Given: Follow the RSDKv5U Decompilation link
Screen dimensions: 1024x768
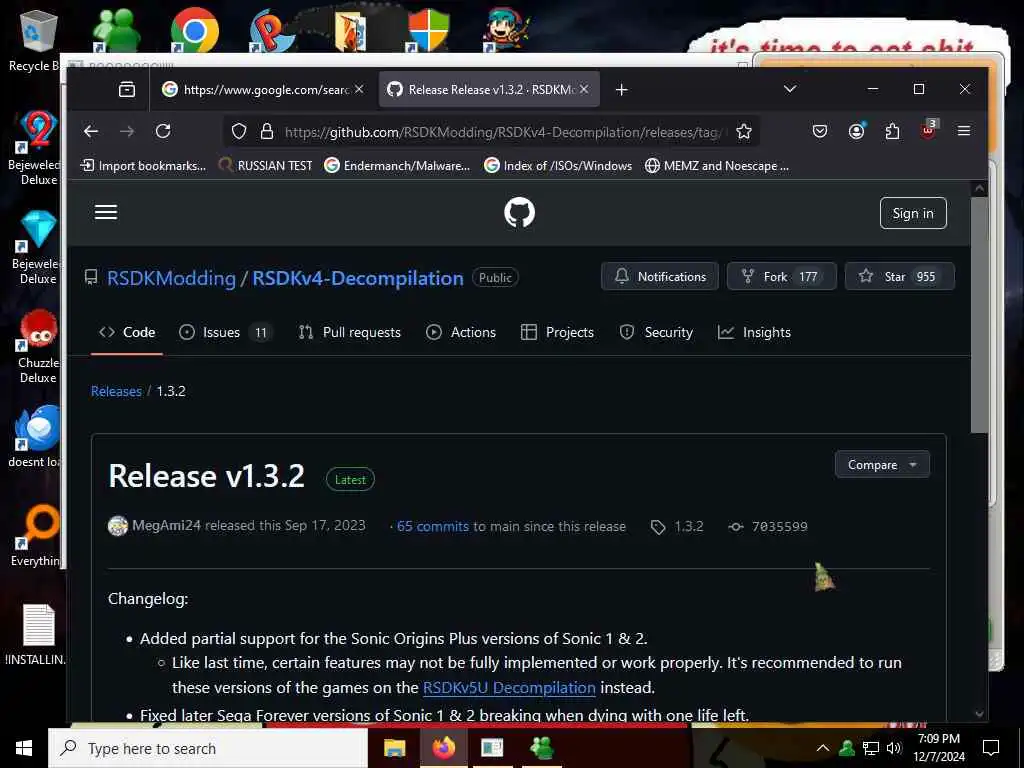Looking at the screenshot, I should 509,688.
